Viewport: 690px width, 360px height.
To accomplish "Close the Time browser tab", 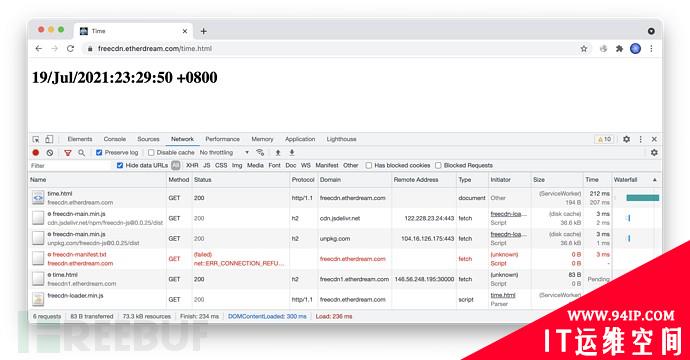I will pyautogui.click(x=185, y=31).
